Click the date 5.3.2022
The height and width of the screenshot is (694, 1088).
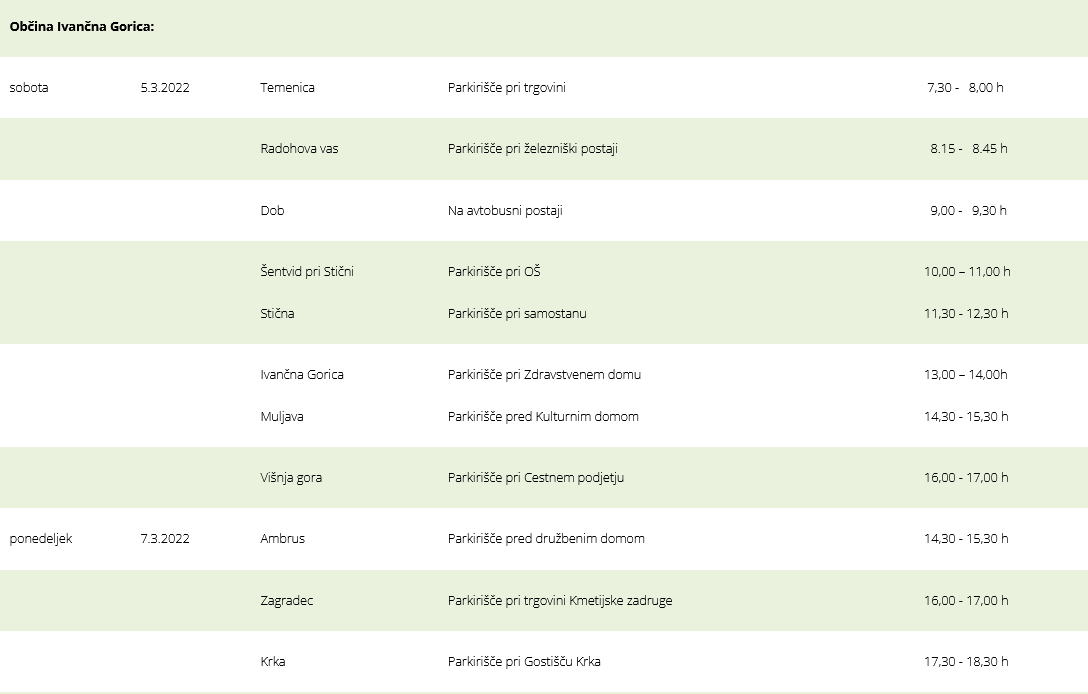pos(165,87)
